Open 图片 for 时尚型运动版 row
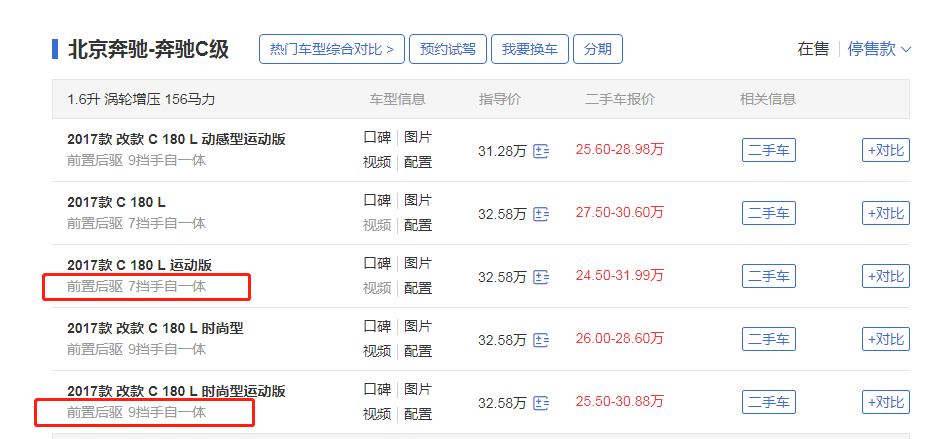 coord(418,389)
